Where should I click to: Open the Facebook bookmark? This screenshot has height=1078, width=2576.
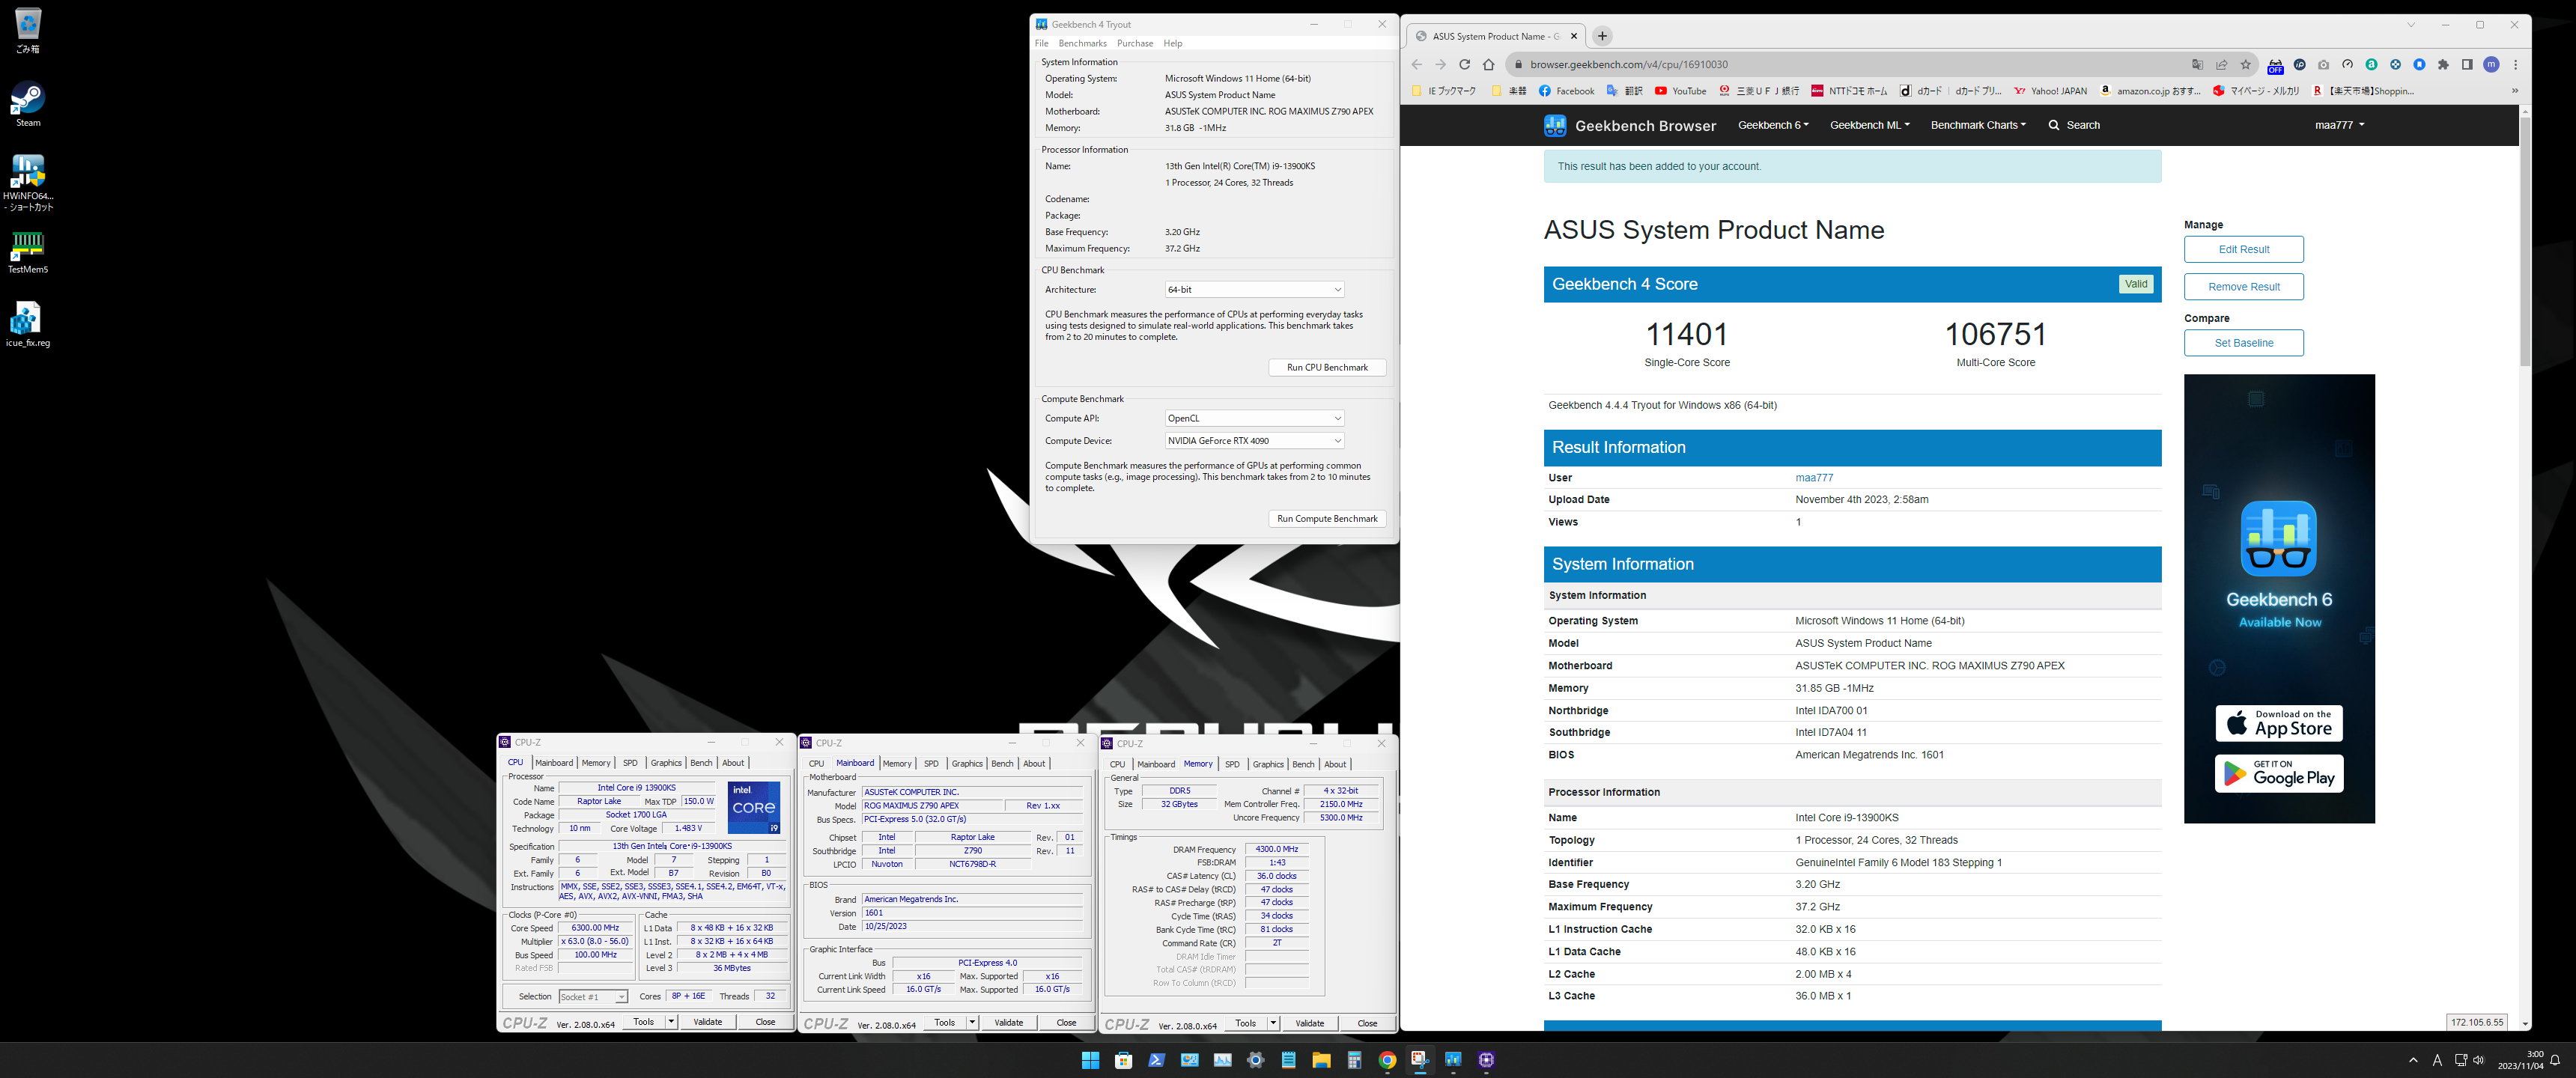(x=1566, y=91)
